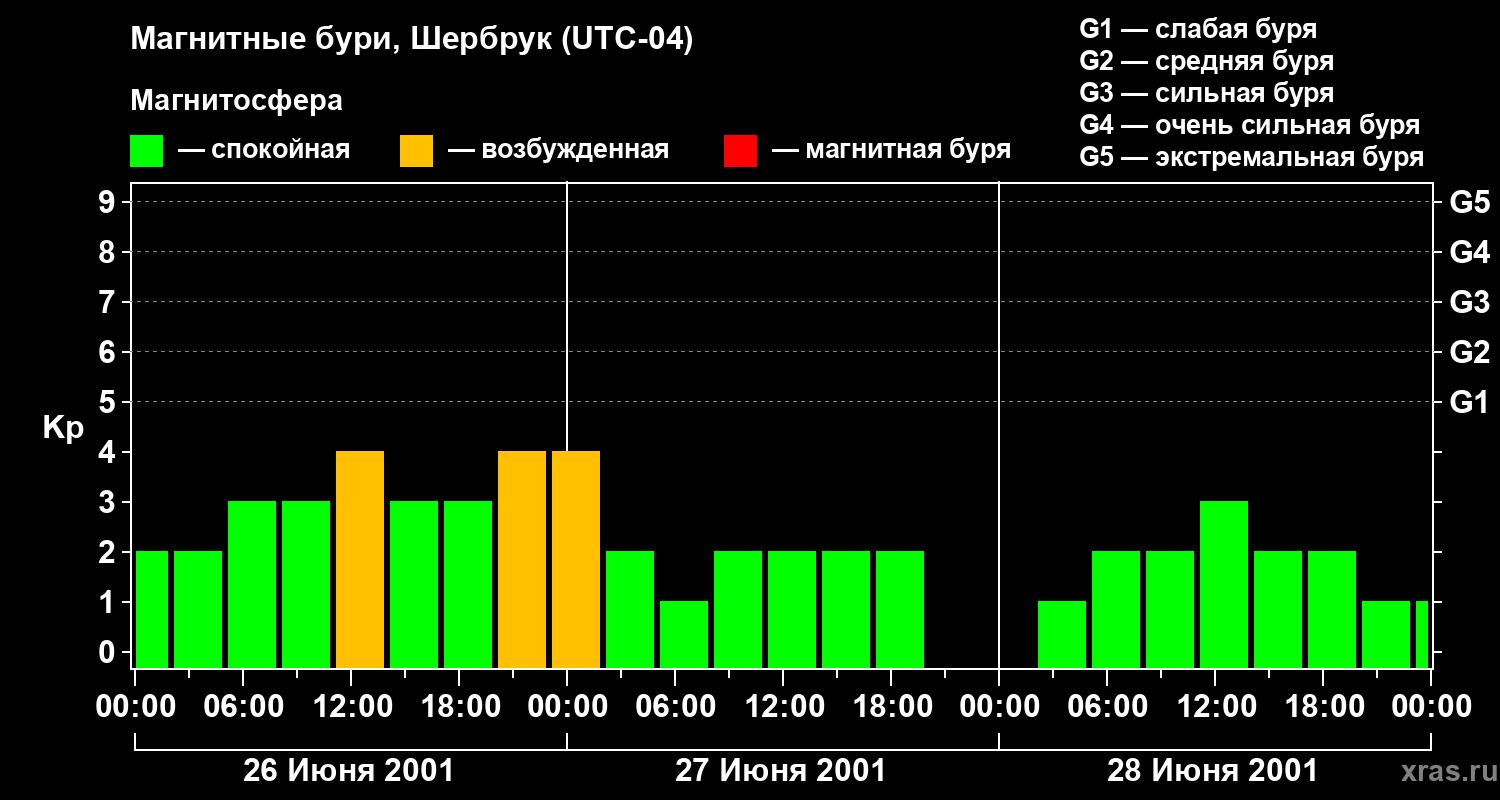Click the orange 'возбужденная' legend swatch
Image resolution: width=1500 pixels, height=800 pixels.
tap(416, 151)
